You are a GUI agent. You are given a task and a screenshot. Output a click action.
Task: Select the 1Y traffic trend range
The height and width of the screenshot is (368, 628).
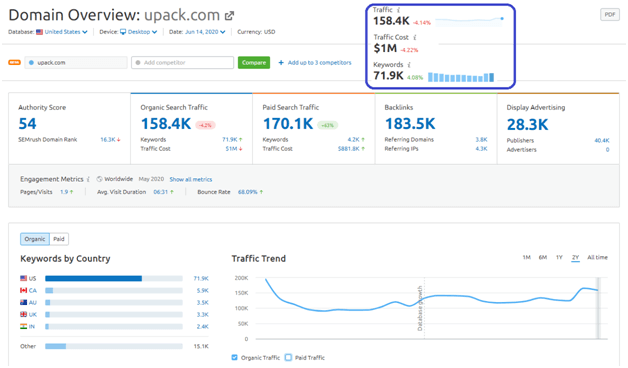pos(559,257)
